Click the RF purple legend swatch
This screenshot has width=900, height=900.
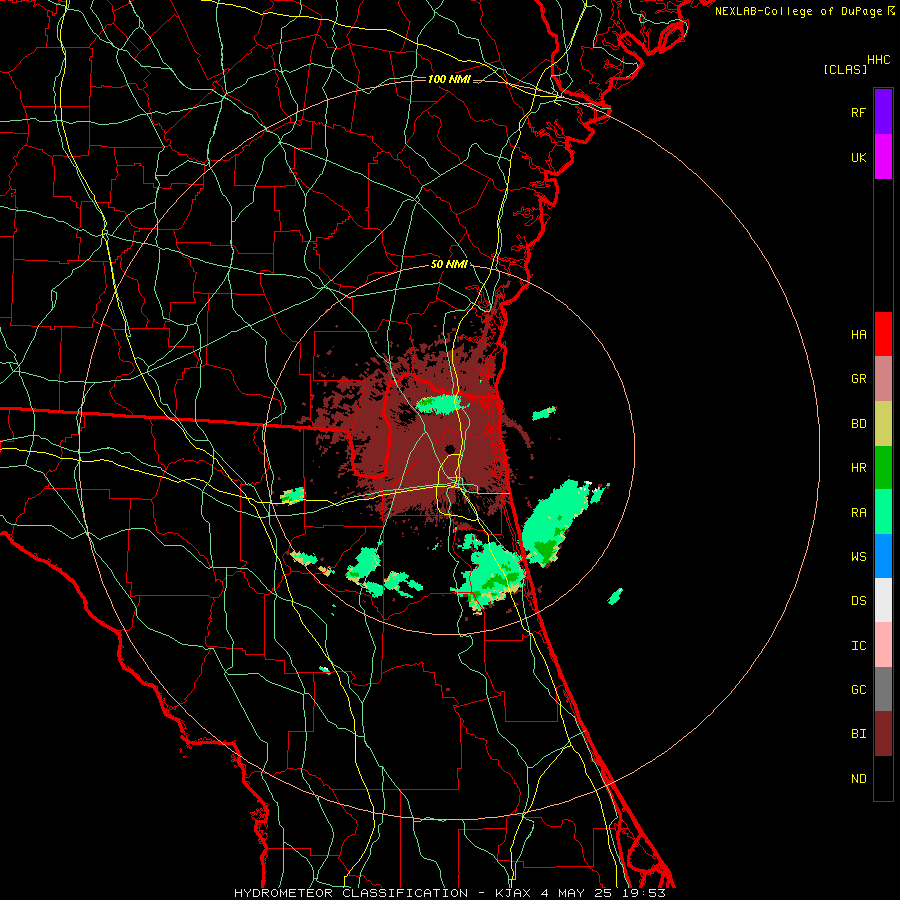(883, 112)
